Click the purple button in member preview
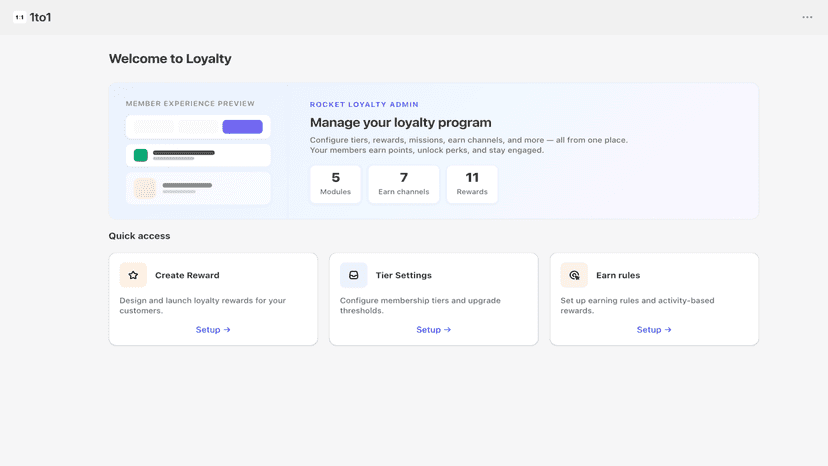 (242, 127)
